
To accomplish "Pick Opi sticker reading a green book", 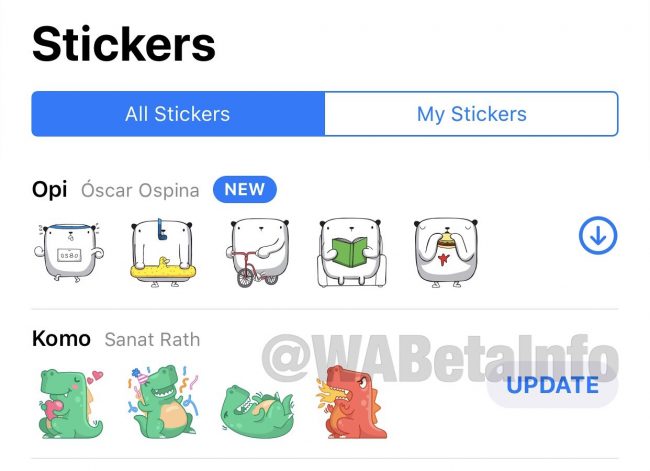I will tap(352, 252).
